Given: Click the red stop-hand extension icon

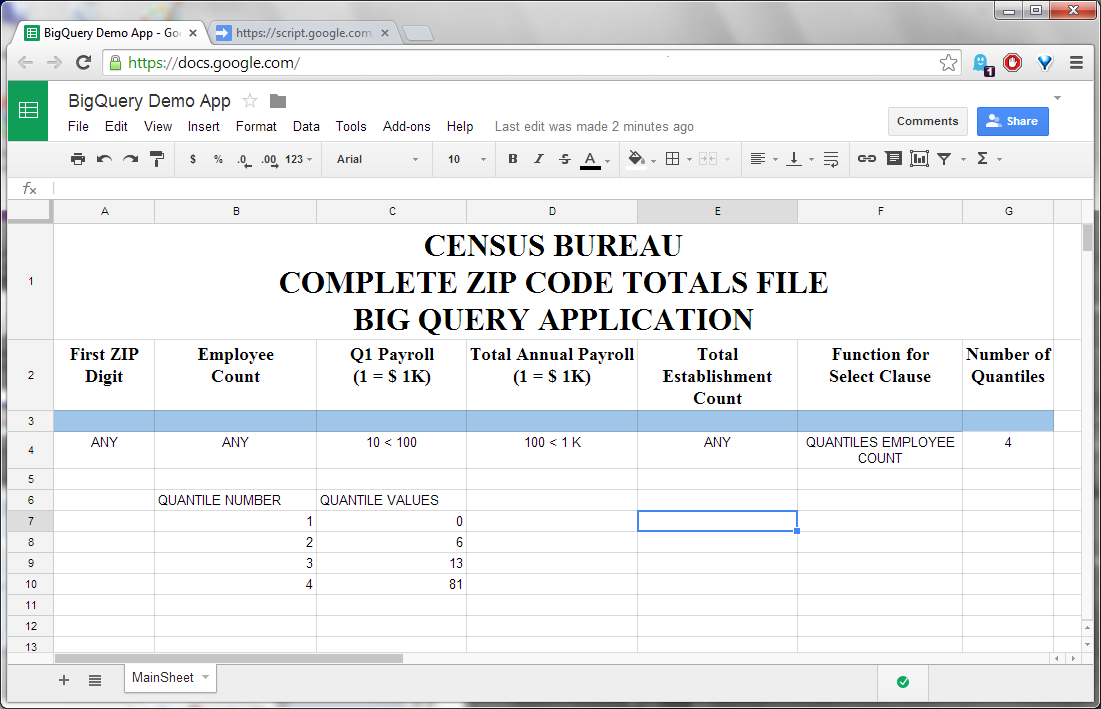Looking at the screenshot, I should coord(1013,62).
